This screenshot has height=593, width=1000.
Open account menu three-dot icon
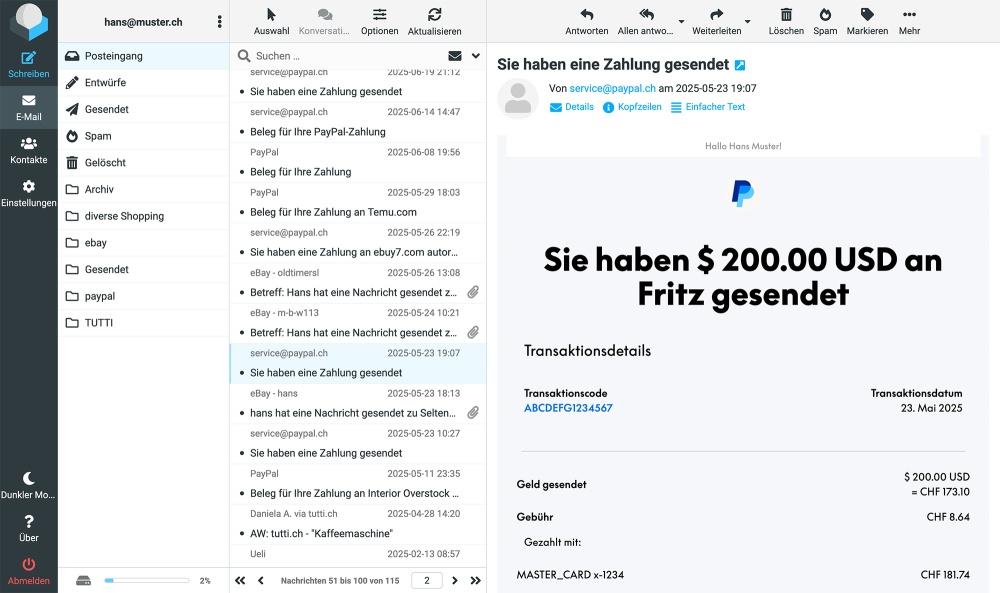pos(219,22)
